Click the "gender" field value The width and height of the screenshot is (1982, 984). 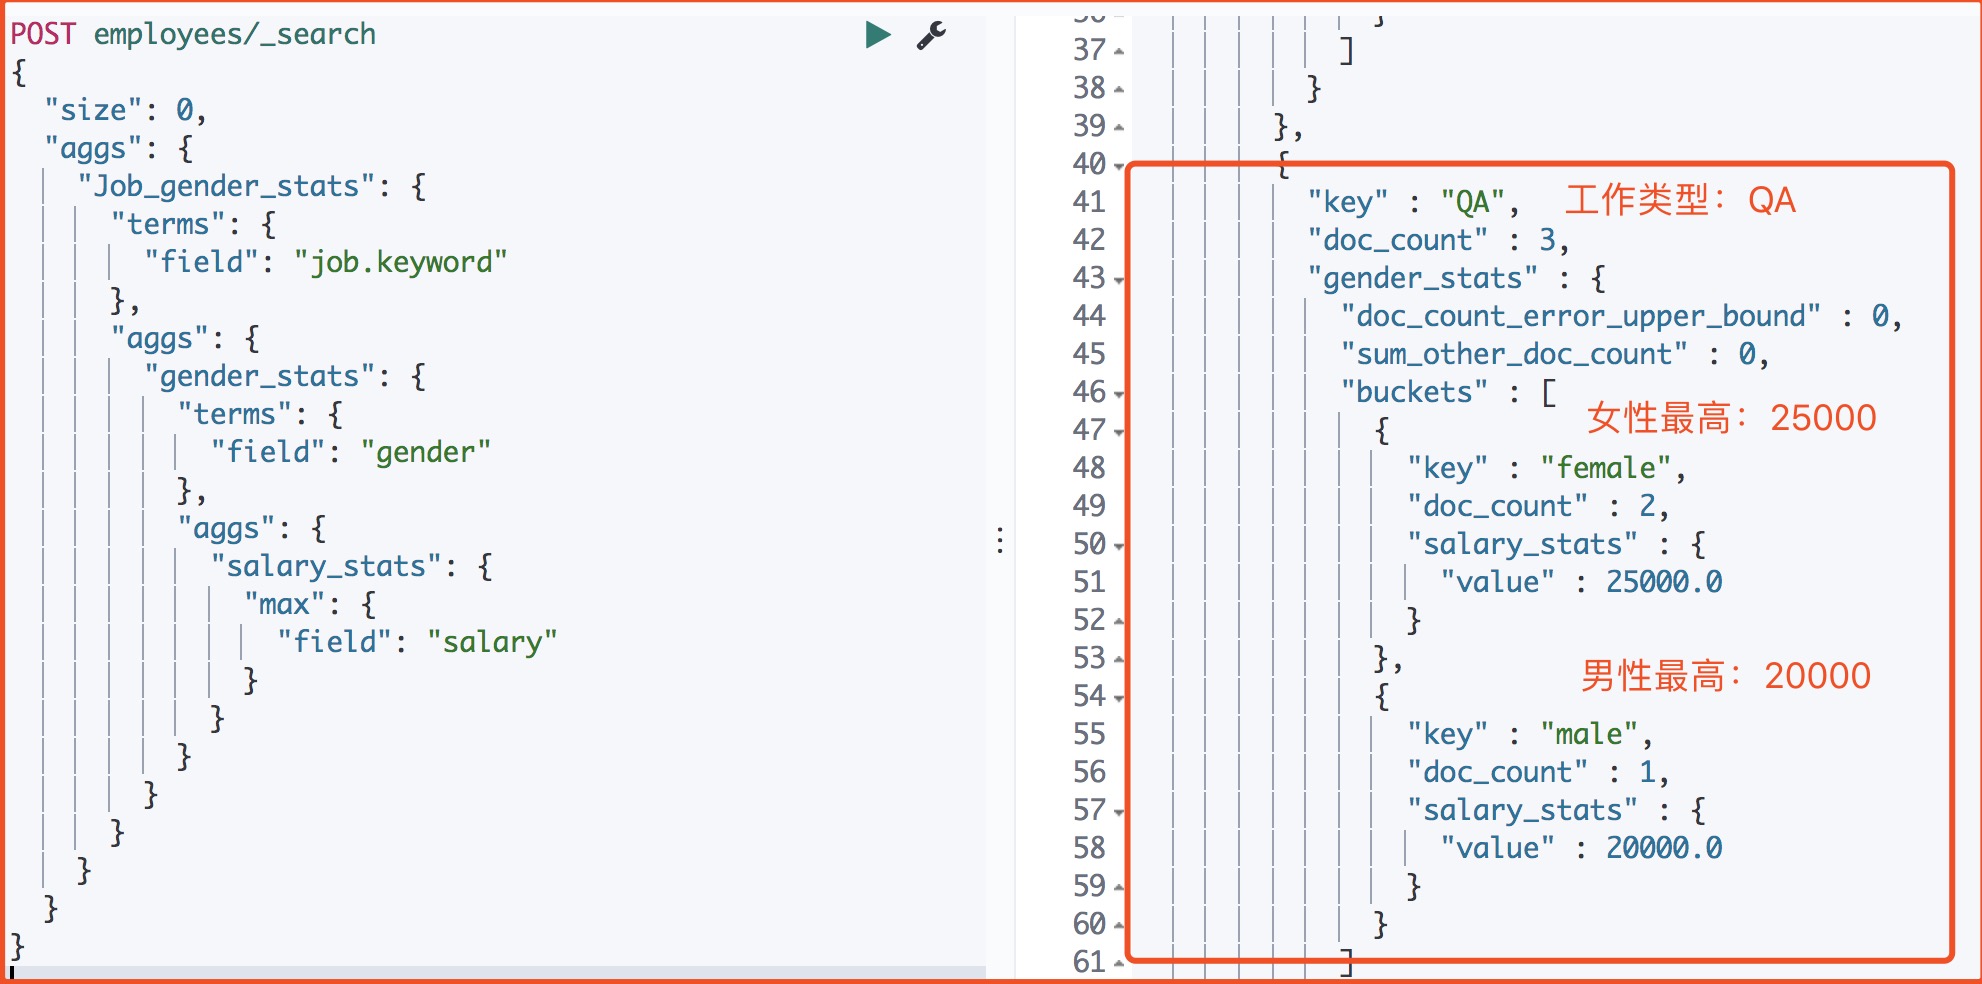[x=426, y=452]
